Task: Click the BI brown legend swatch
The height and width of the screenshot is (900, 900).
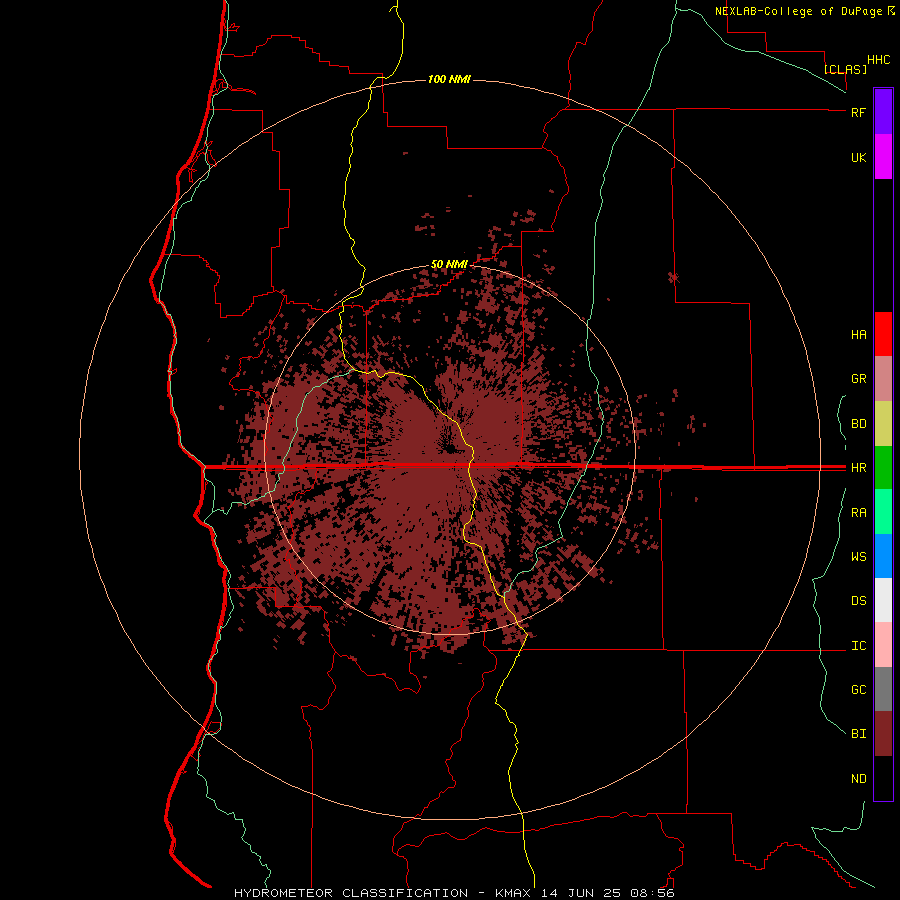Action: (x=883, y=734)
